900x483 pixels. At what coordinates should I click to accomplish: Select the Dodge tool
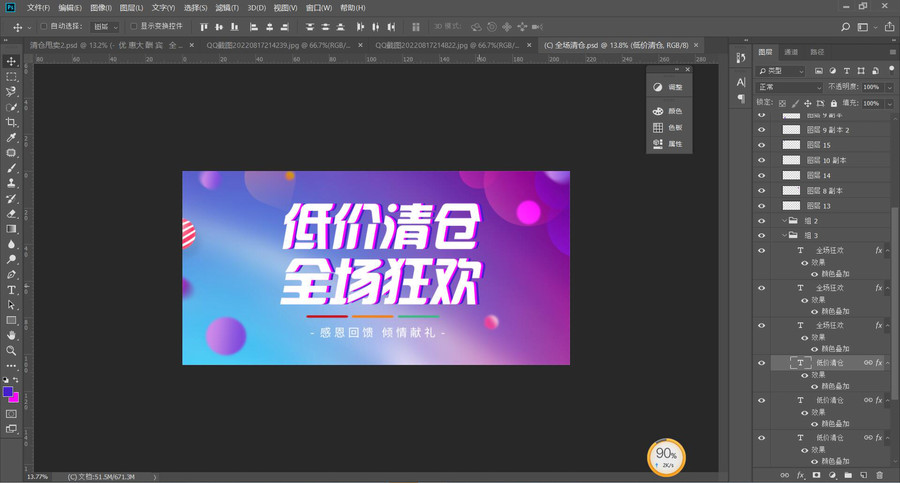coord(11,259)
